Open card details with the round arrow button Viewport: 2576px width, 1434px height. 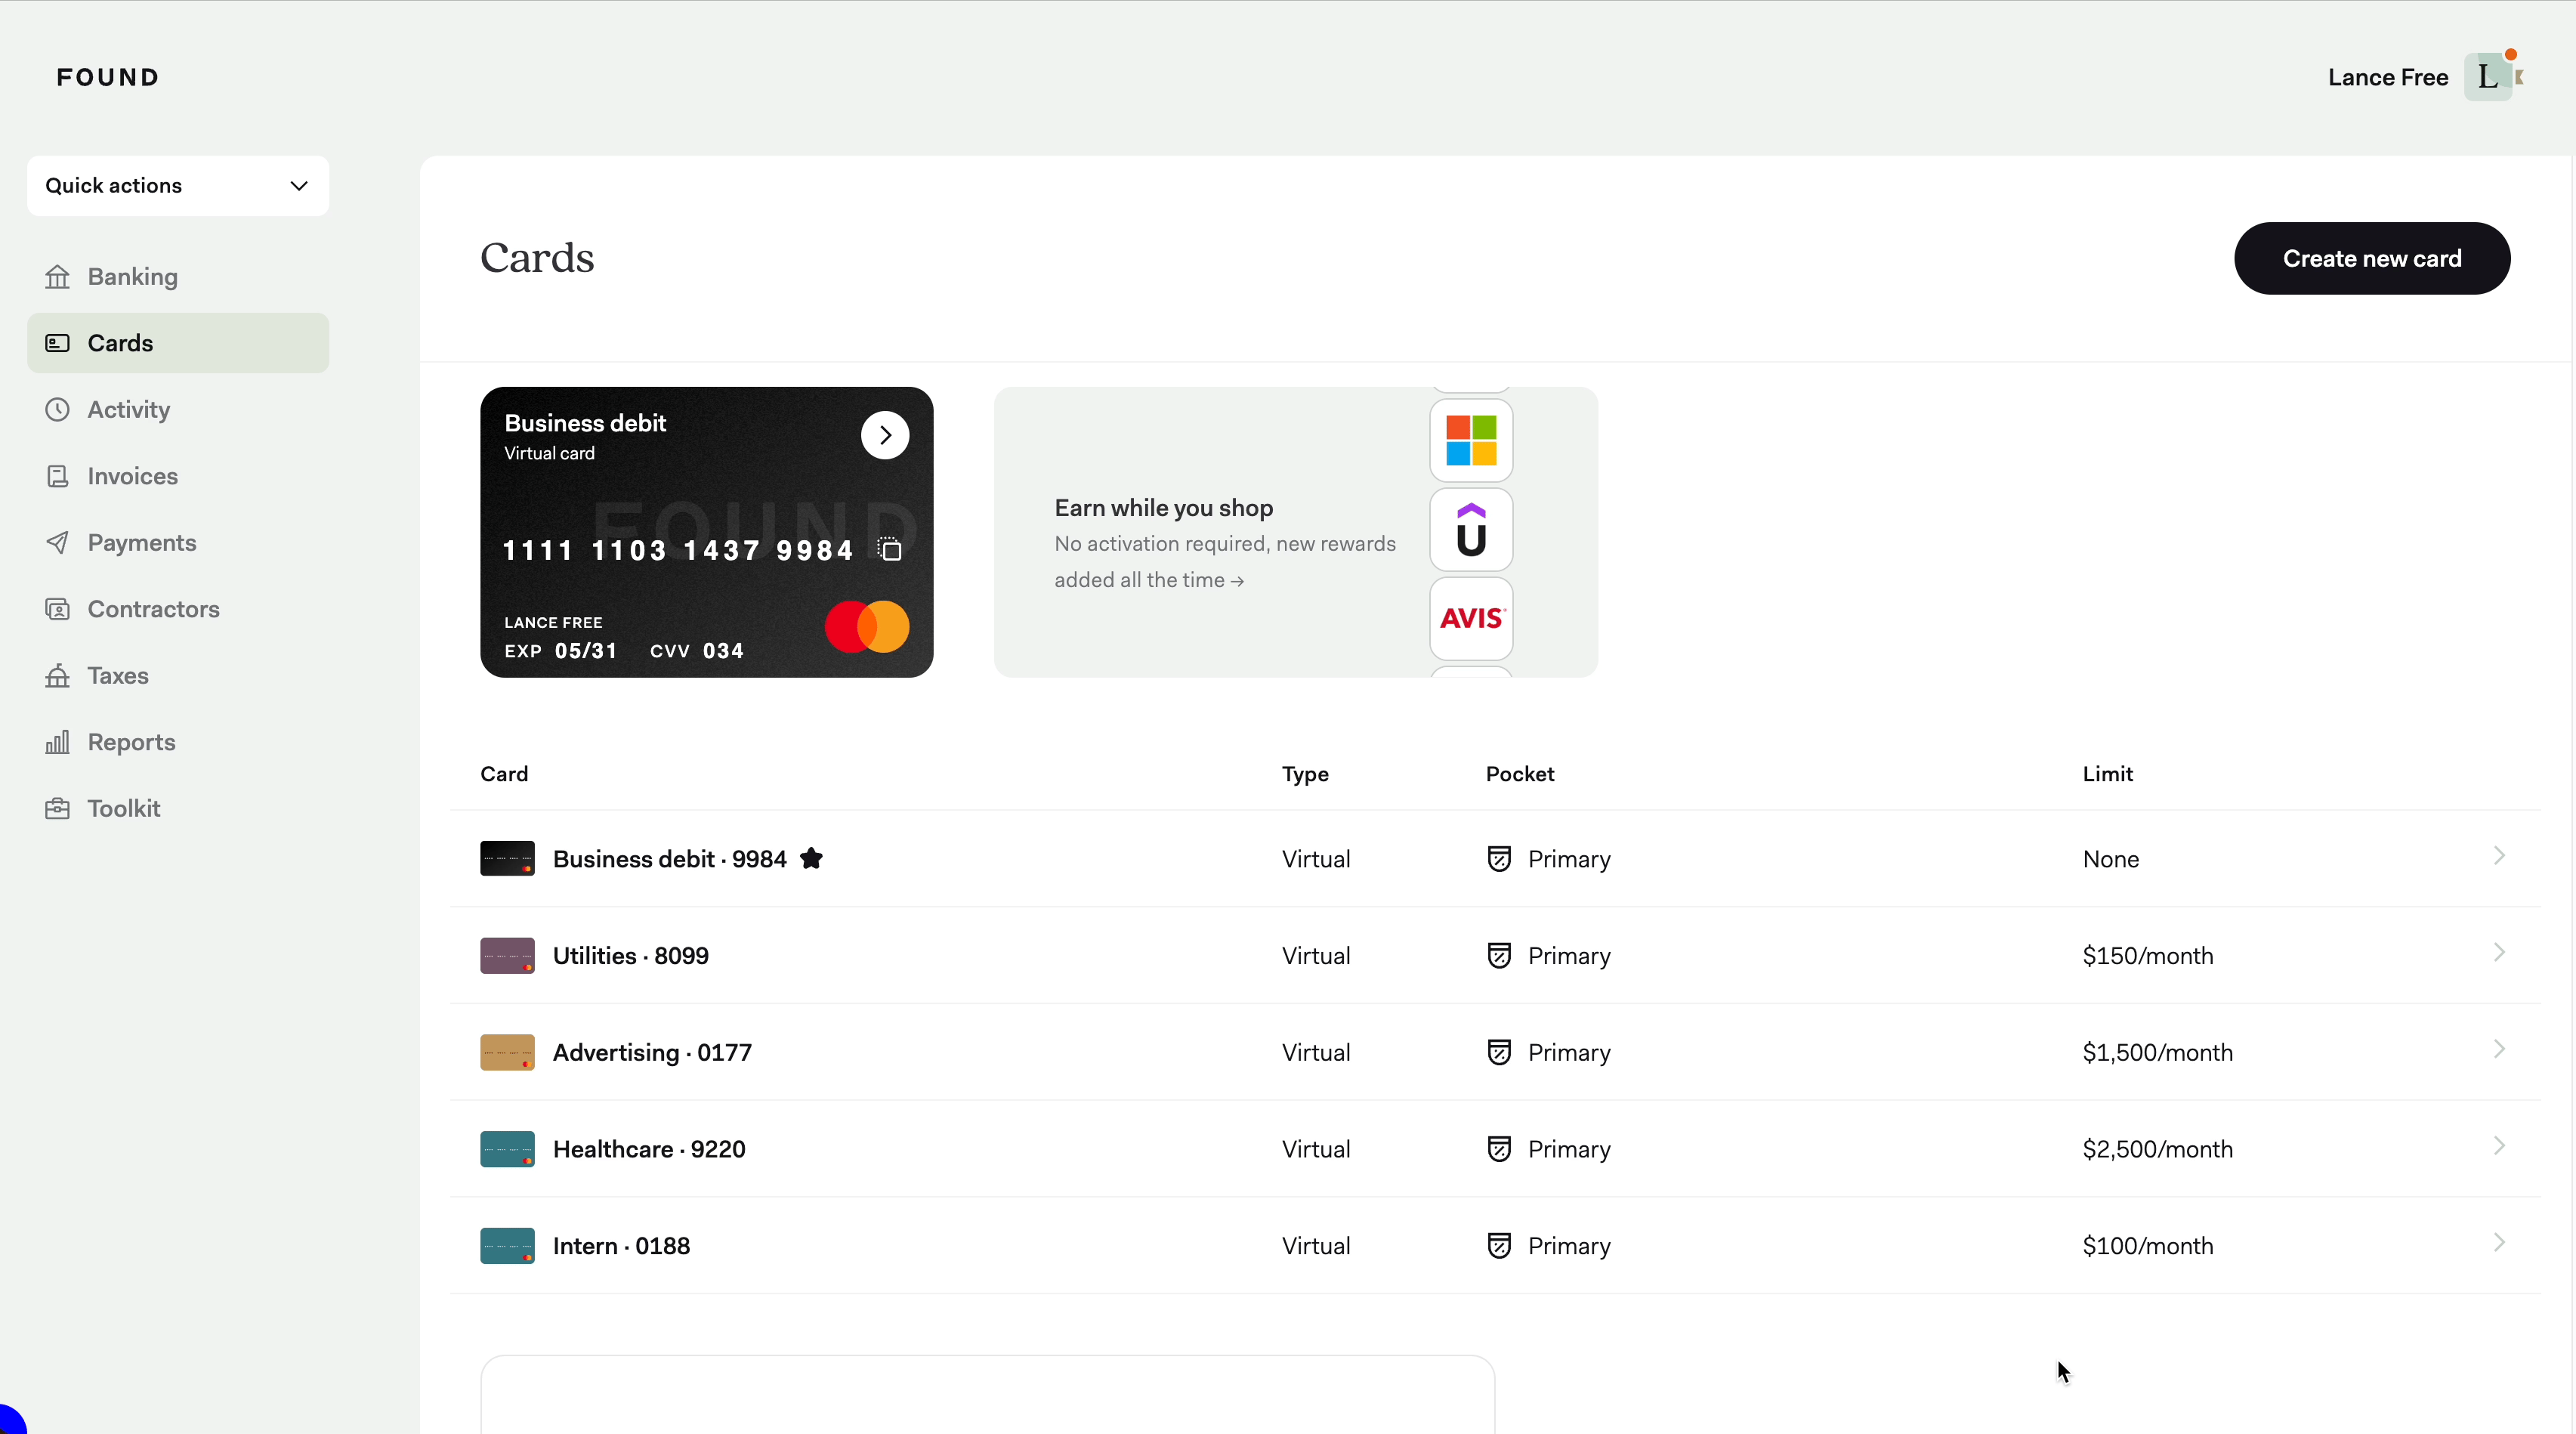pos(885,435)
